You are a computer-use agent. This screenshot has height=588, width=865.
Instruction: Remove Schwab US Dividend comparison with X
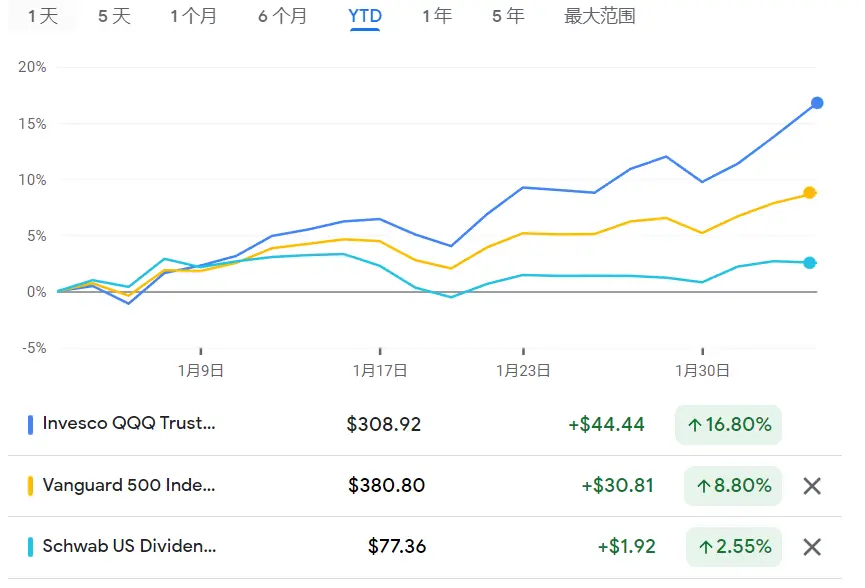point(811,547)
